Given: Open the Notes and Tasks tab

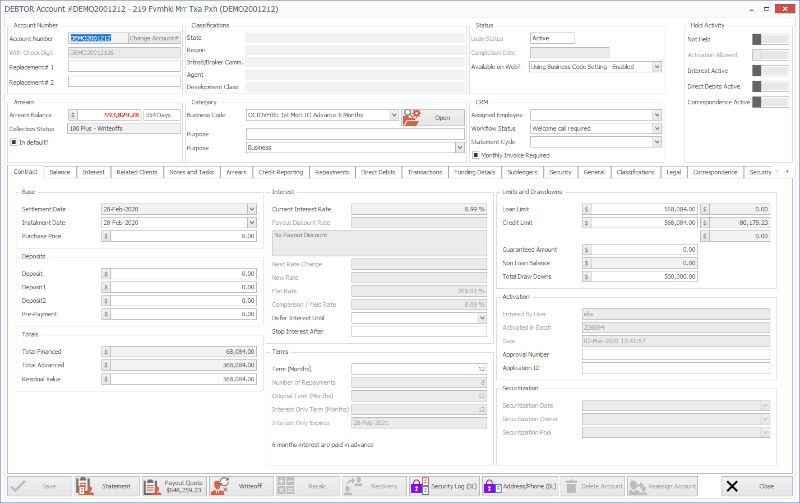Looking at the screenshot, I should coord(192,172).
